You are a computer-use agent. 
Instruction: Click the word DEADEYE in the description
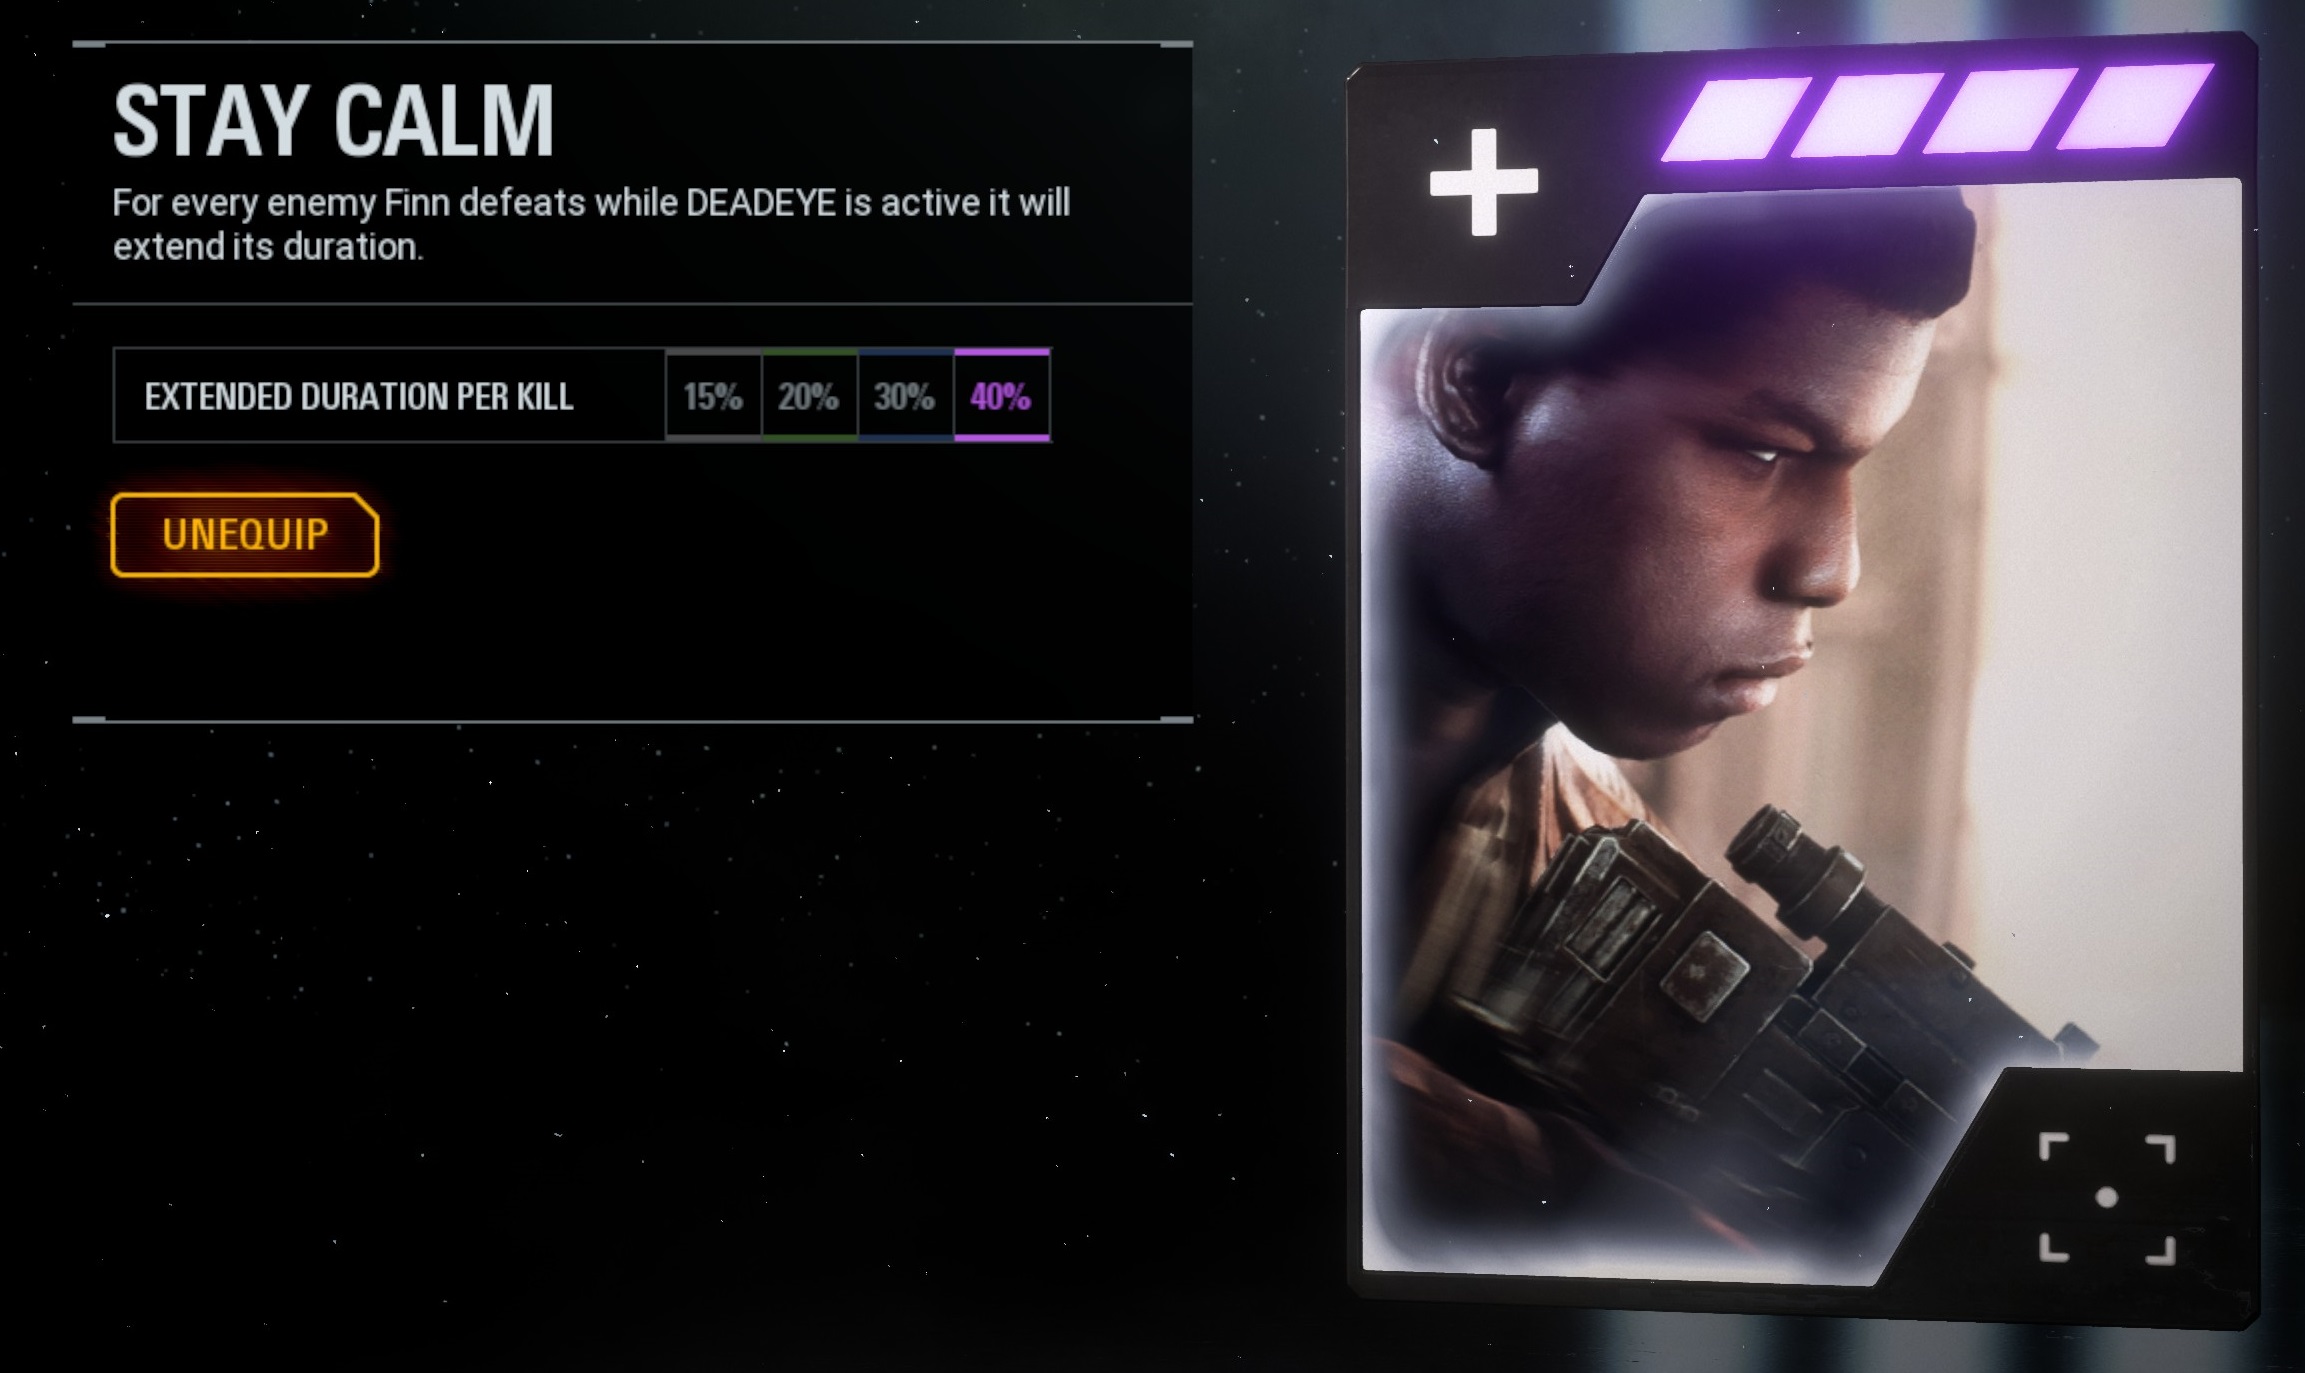click(x=762, y=203)
